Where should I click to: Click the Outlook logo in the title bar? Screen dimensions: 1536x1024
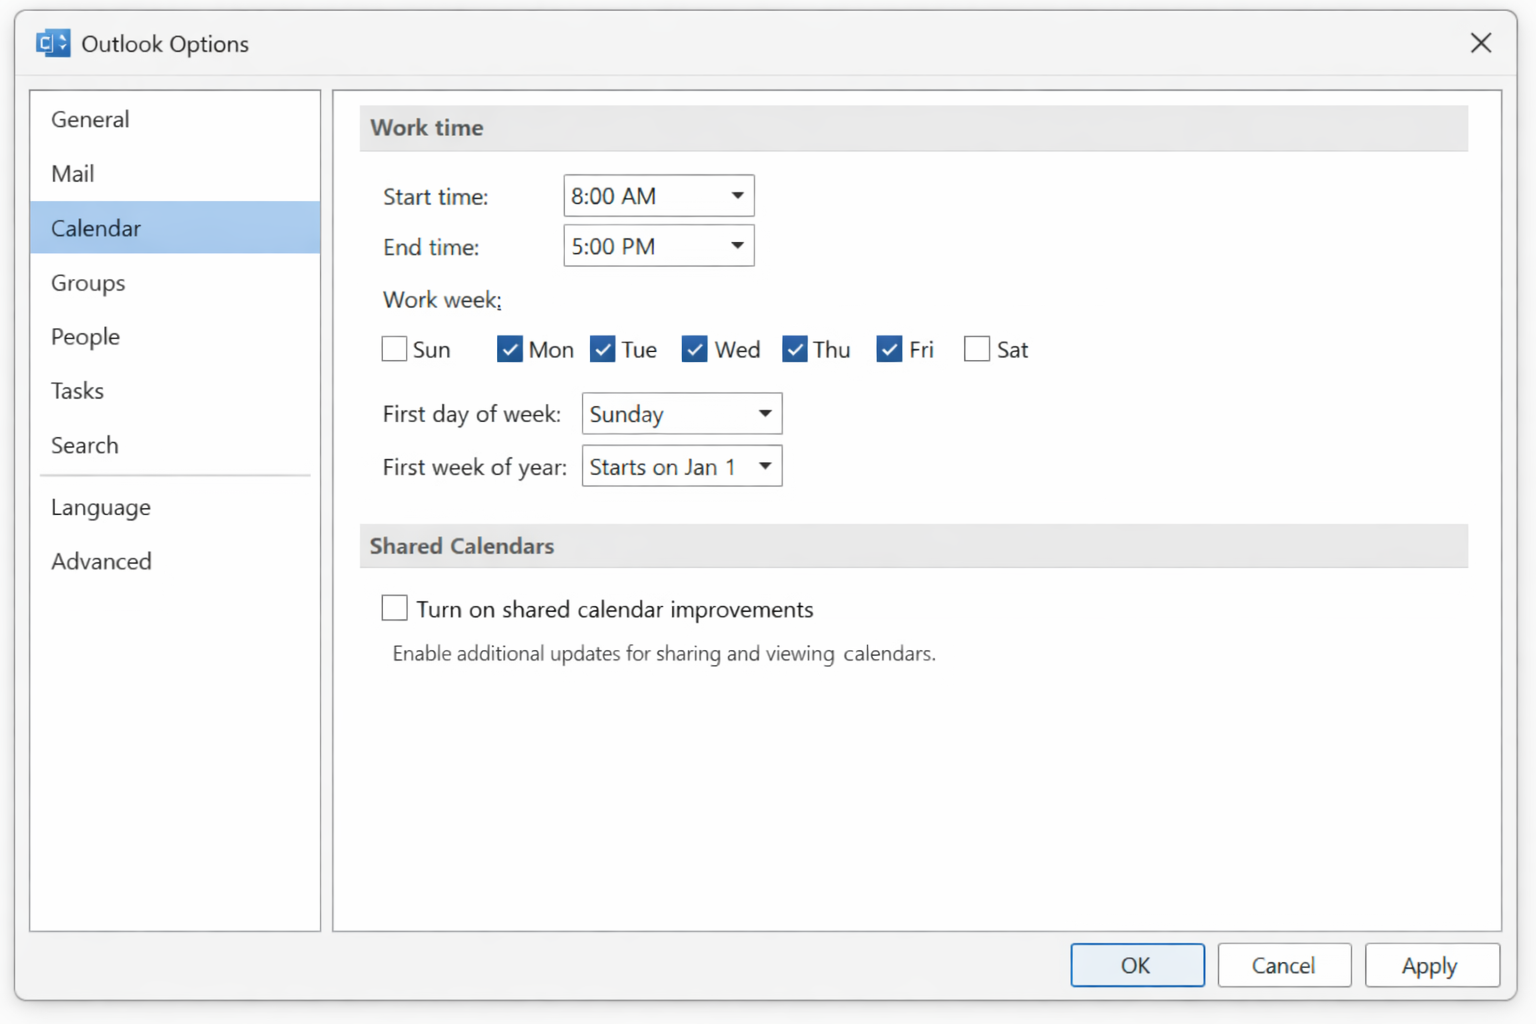(x=53, y=43)
